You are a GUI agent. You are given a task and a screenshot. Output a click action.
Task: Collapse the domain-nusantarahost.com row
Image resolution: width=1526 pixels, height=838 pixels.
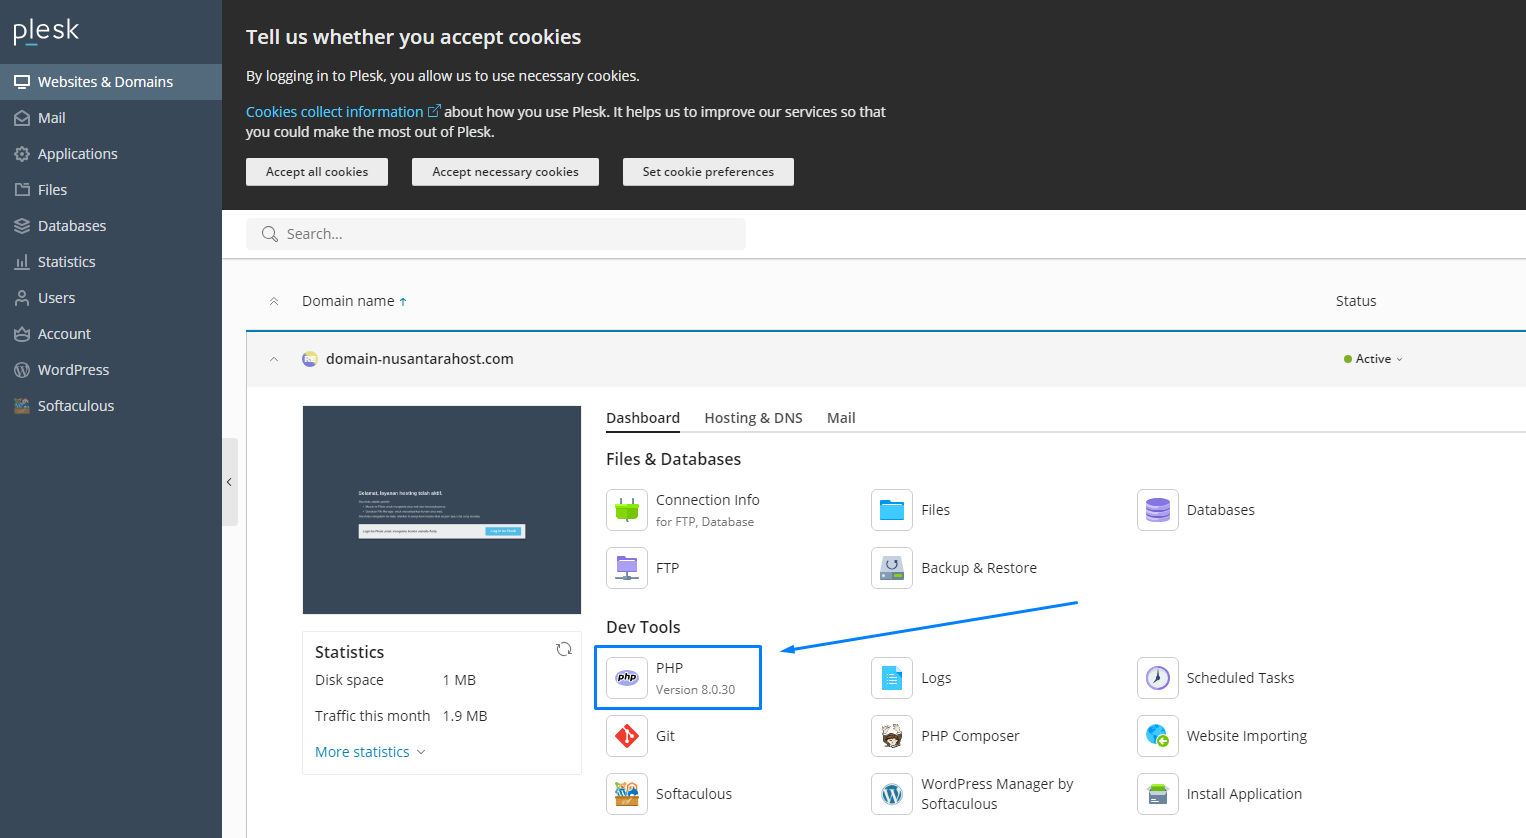[274, 359]
